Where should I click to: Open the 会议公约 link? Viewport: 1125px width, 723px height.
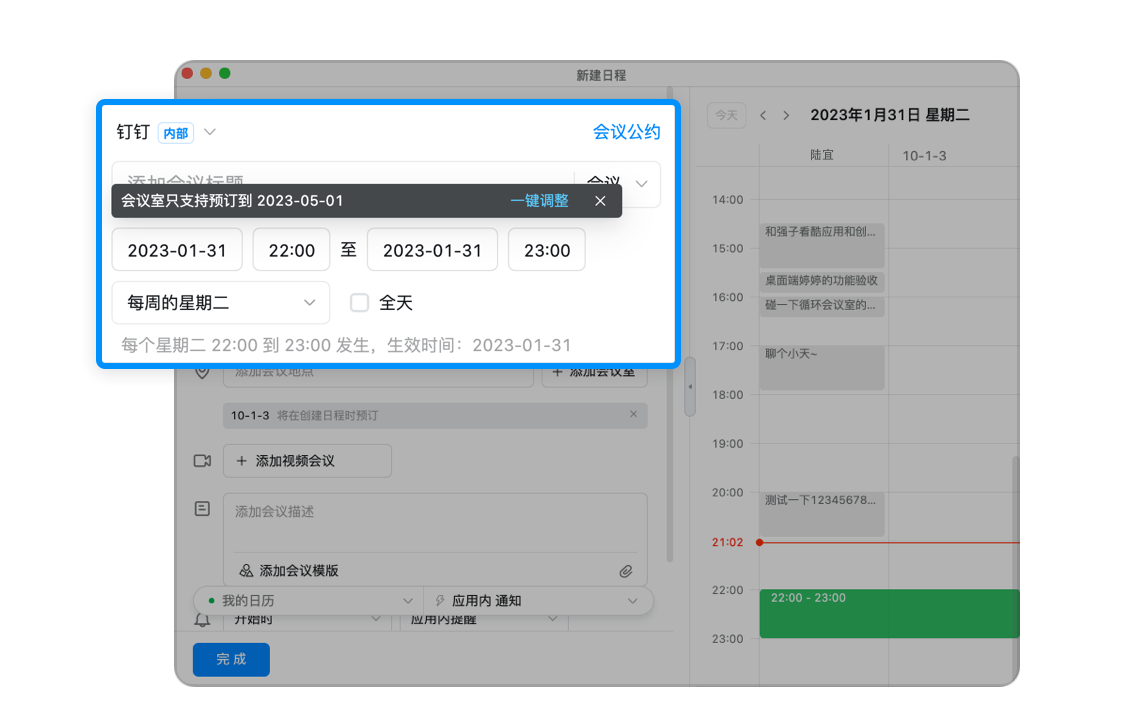626,132
